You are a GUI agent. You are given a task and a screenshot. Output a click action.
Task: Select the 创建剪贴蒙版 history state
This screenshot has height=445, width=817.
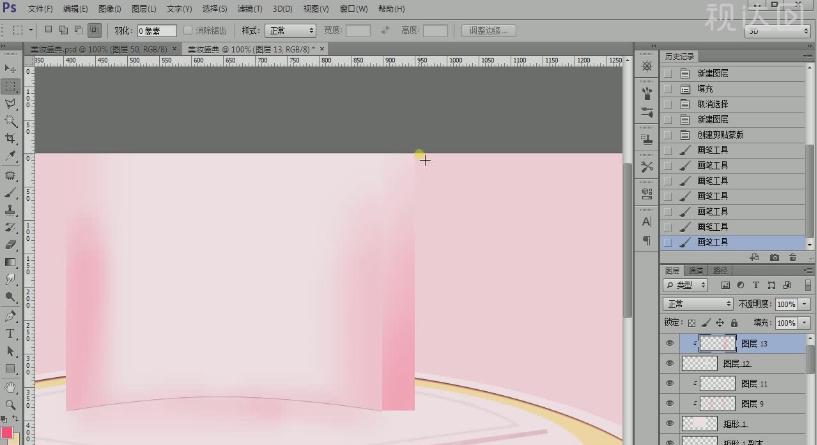(x=719, y=134)
